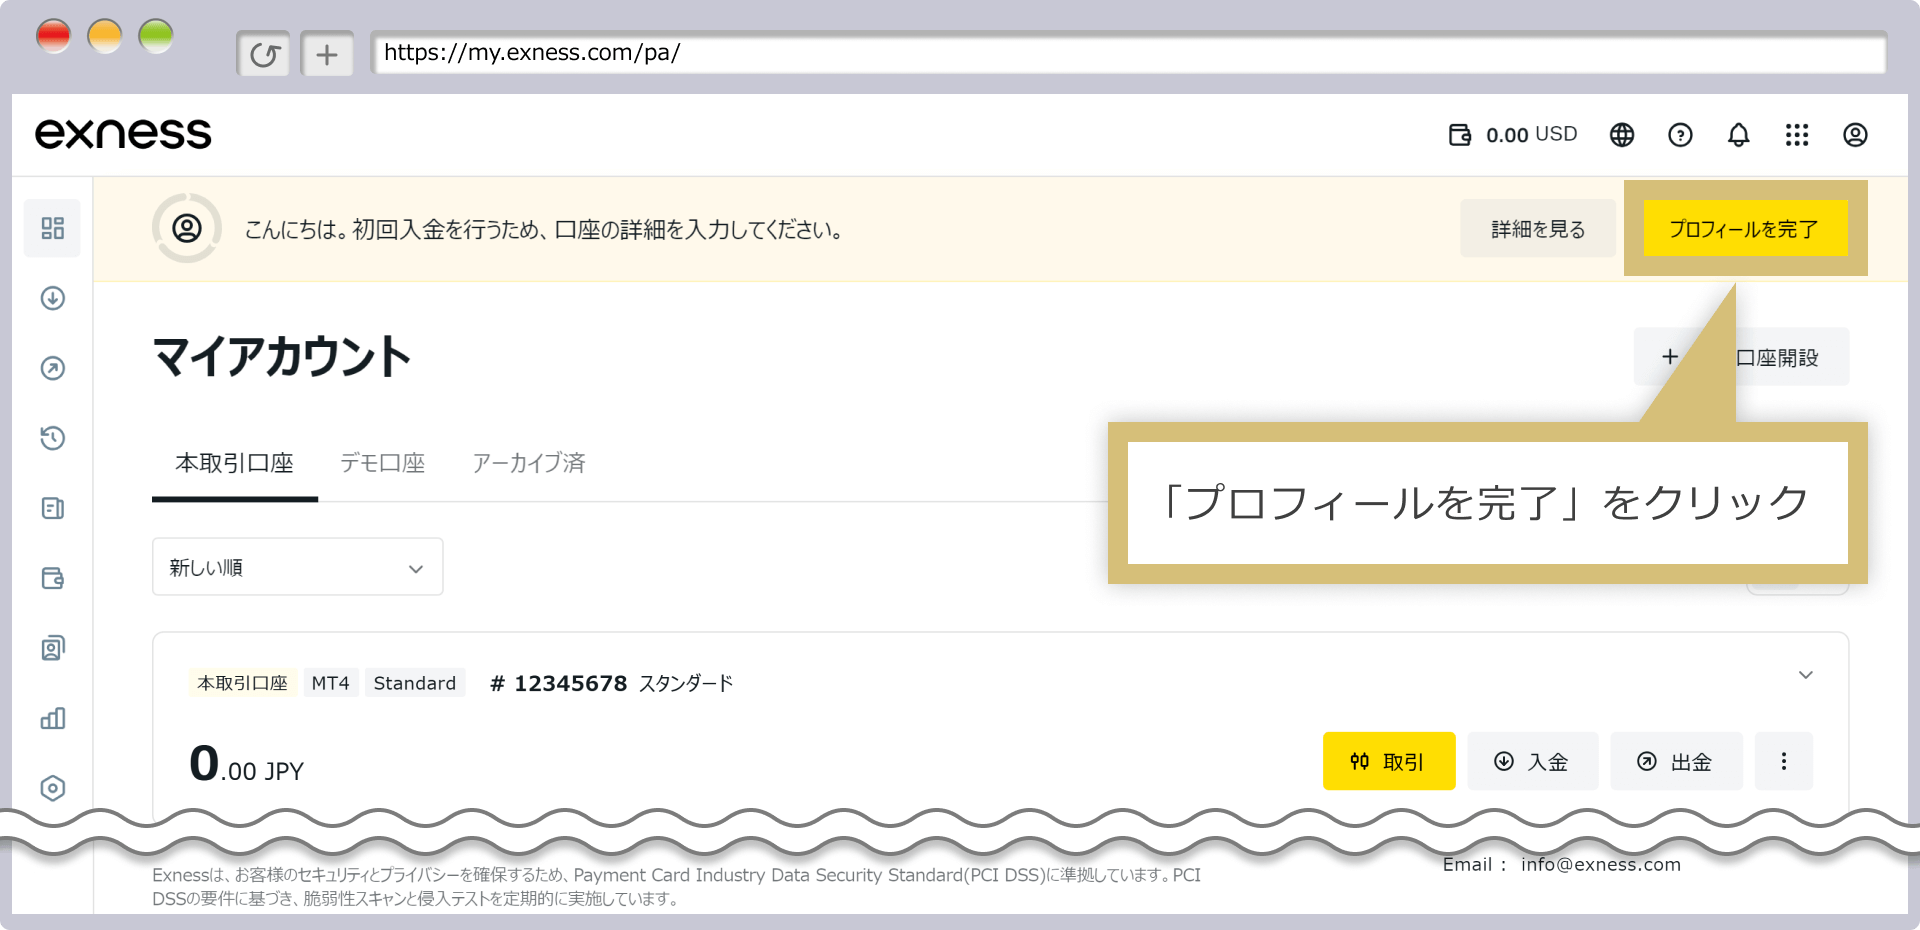The height and width of the screenshot is (930, 1920).
Task: Open the three-dot menu for account 12345678
Action: click(1784, 761)
